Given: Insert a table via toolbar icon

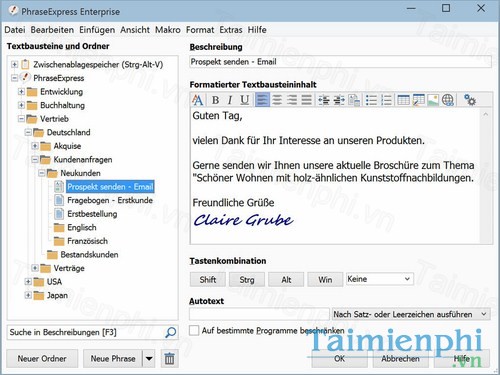Looking at the screenshot, I should point(403,100).
